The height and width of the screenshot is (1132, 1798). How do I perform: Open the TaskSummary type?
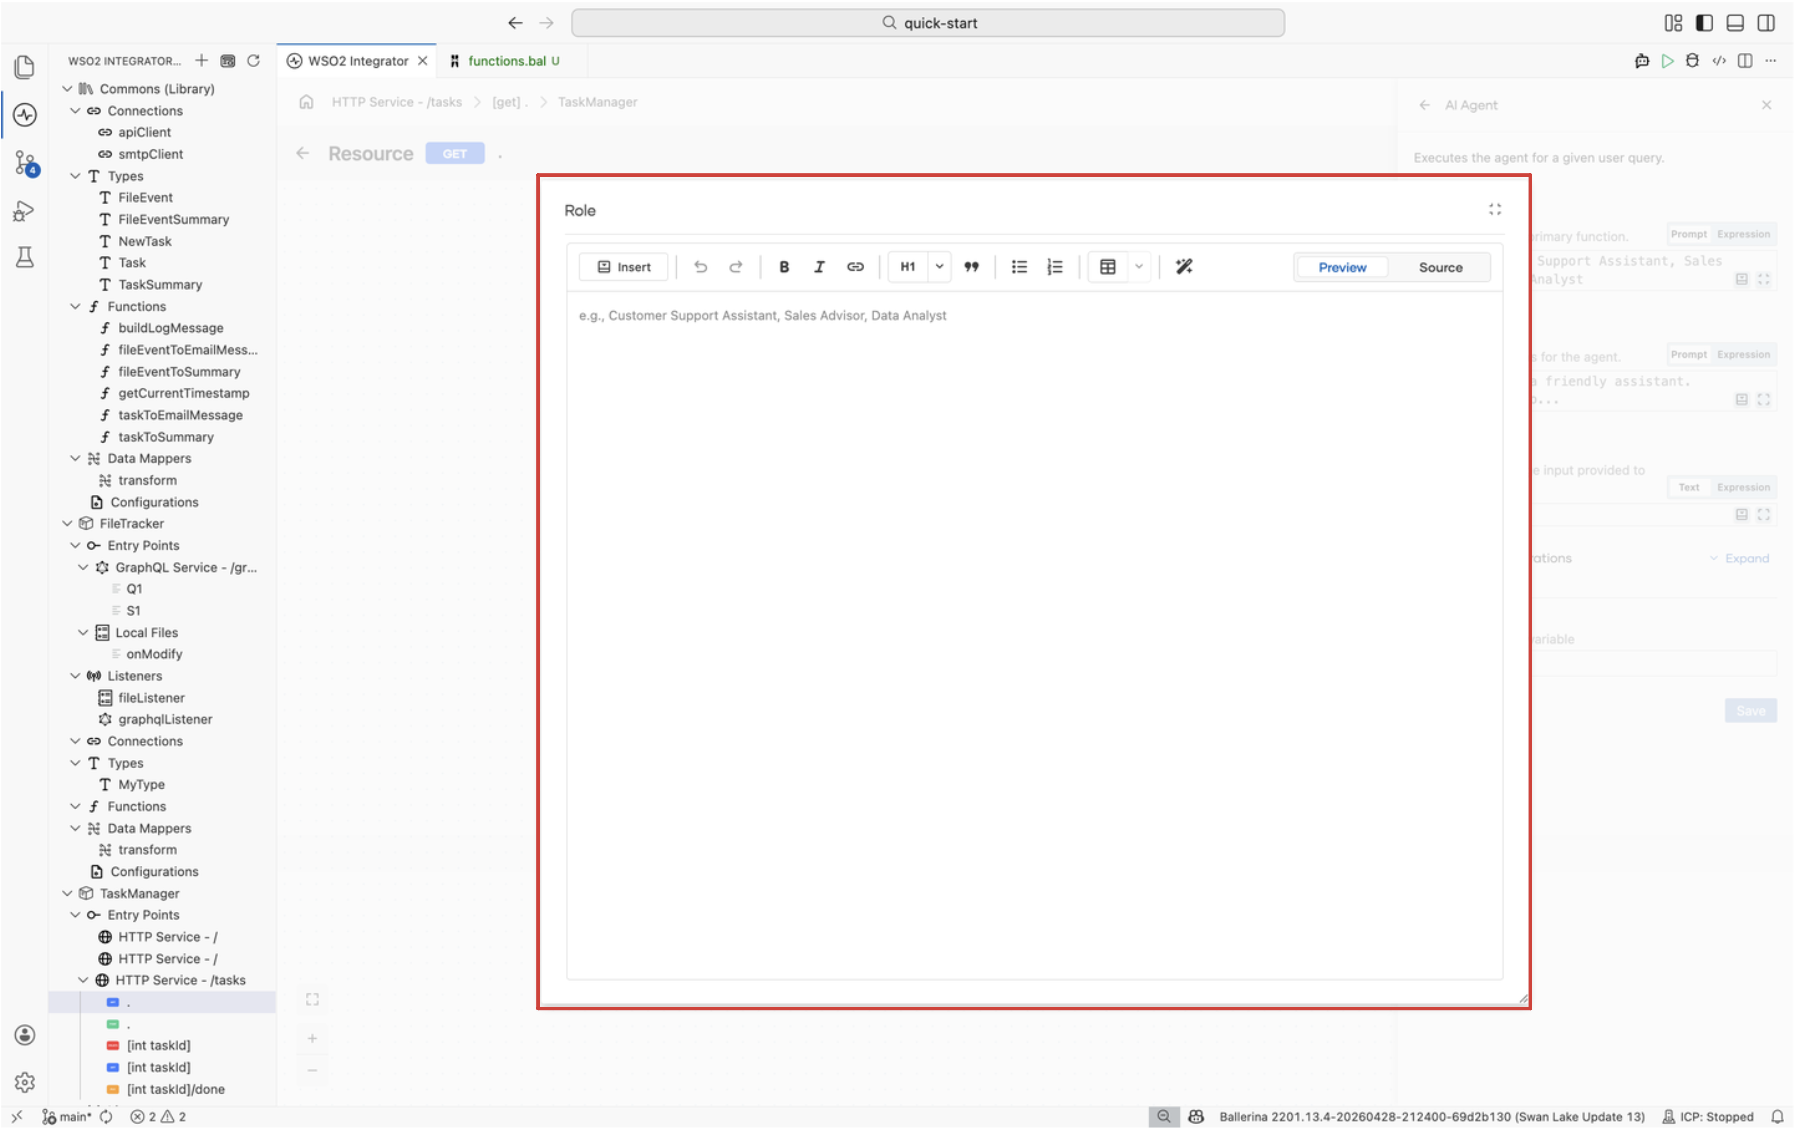point(160,285)
